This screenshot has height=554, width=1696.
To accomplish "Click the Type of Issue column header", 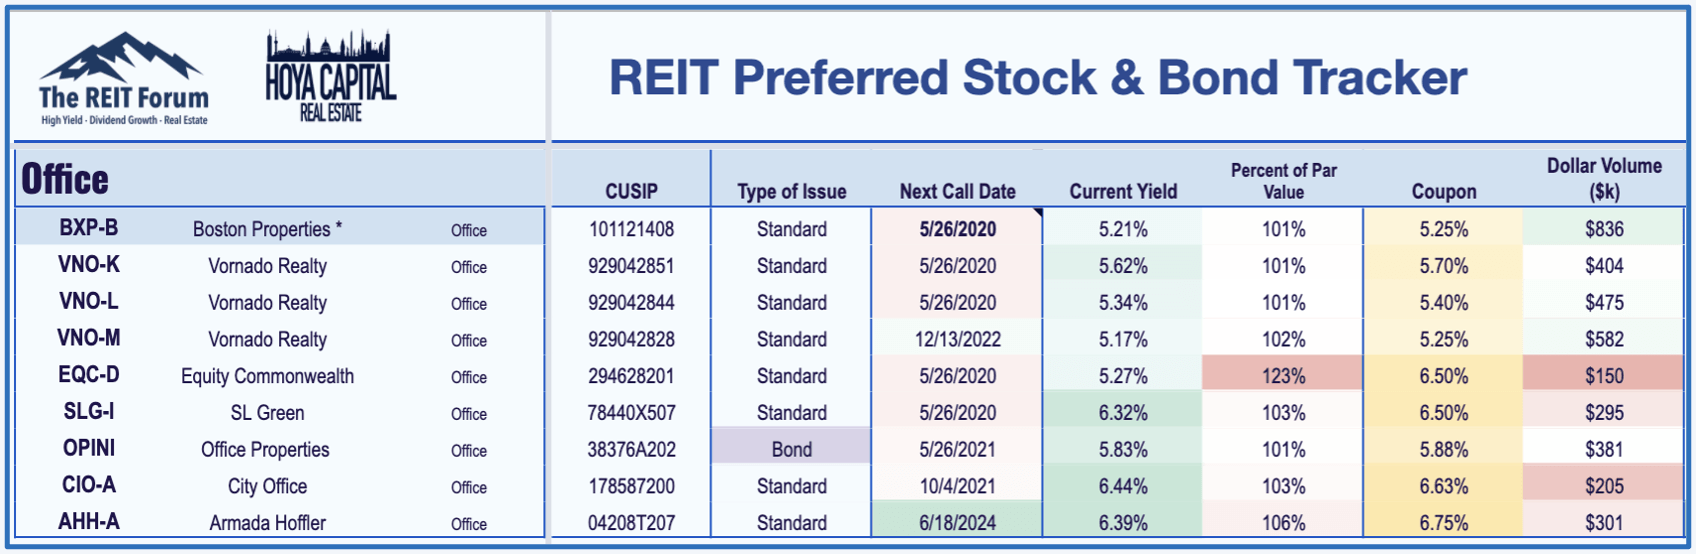I will [x=791, y=191].
